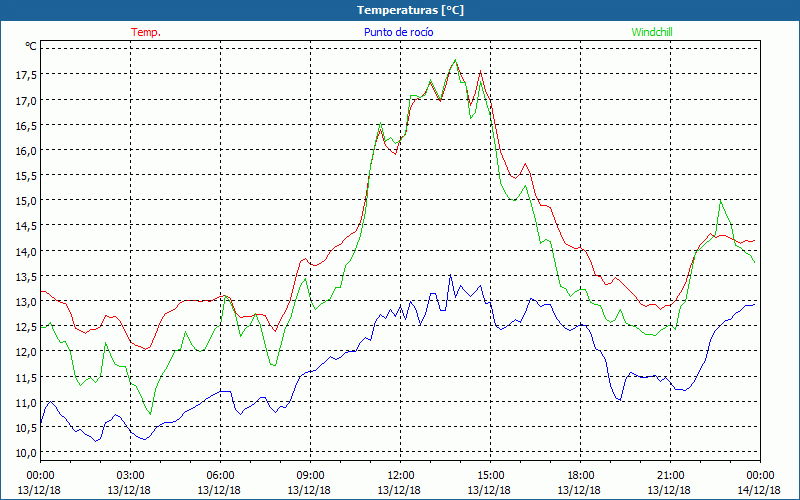Screen dimensions: 800x500
Task: Click the 00:00 time label above 13/12/18
Action: coord(40,476)
